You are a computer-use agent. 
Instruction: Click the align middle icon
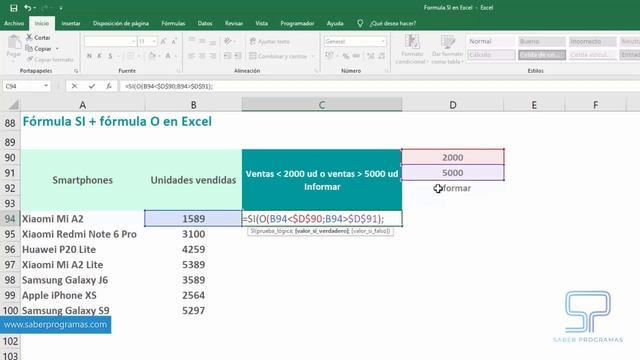202,41
